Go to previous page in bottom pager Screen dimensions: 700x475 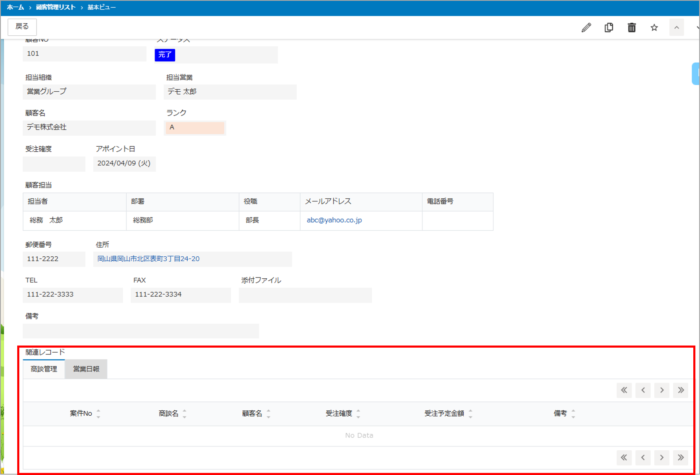pos(643,457)
